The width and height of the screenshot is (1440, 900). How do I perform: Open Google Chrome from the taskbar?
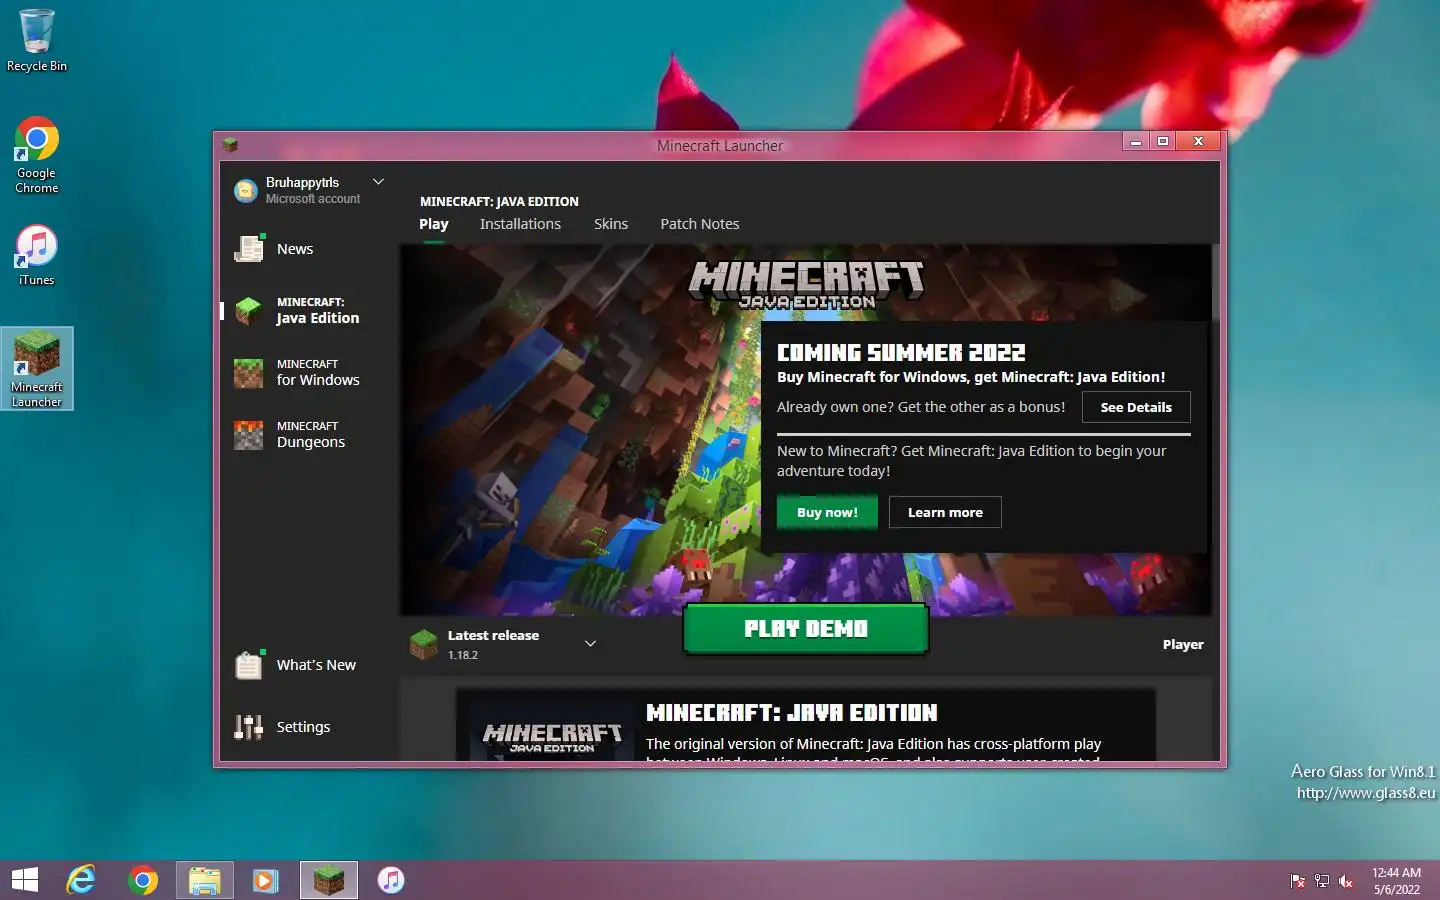coord(143,880)
